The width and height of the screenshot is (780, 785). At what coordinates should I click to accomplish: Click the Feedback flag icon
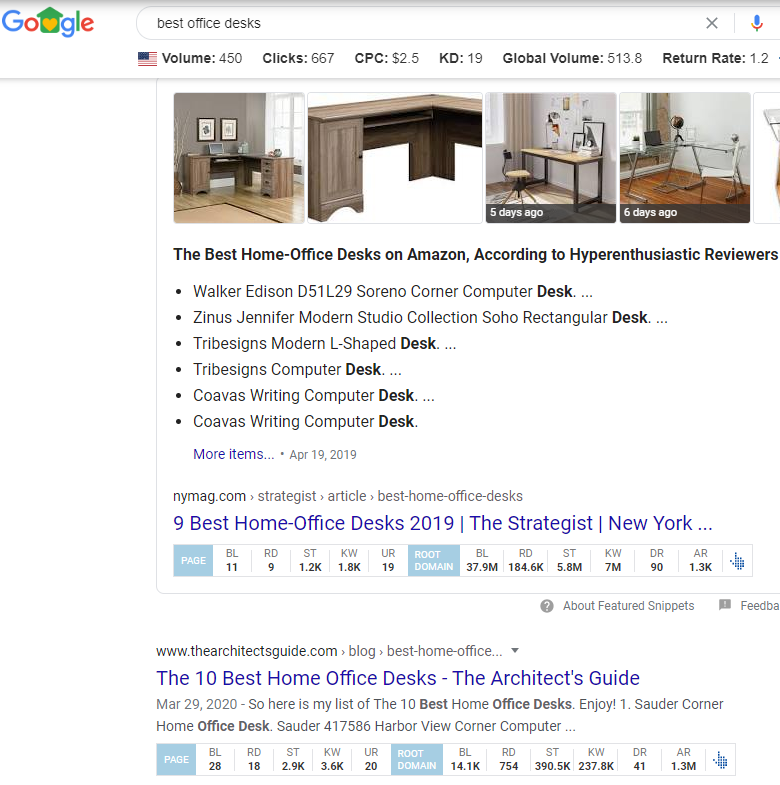point(724,605)
